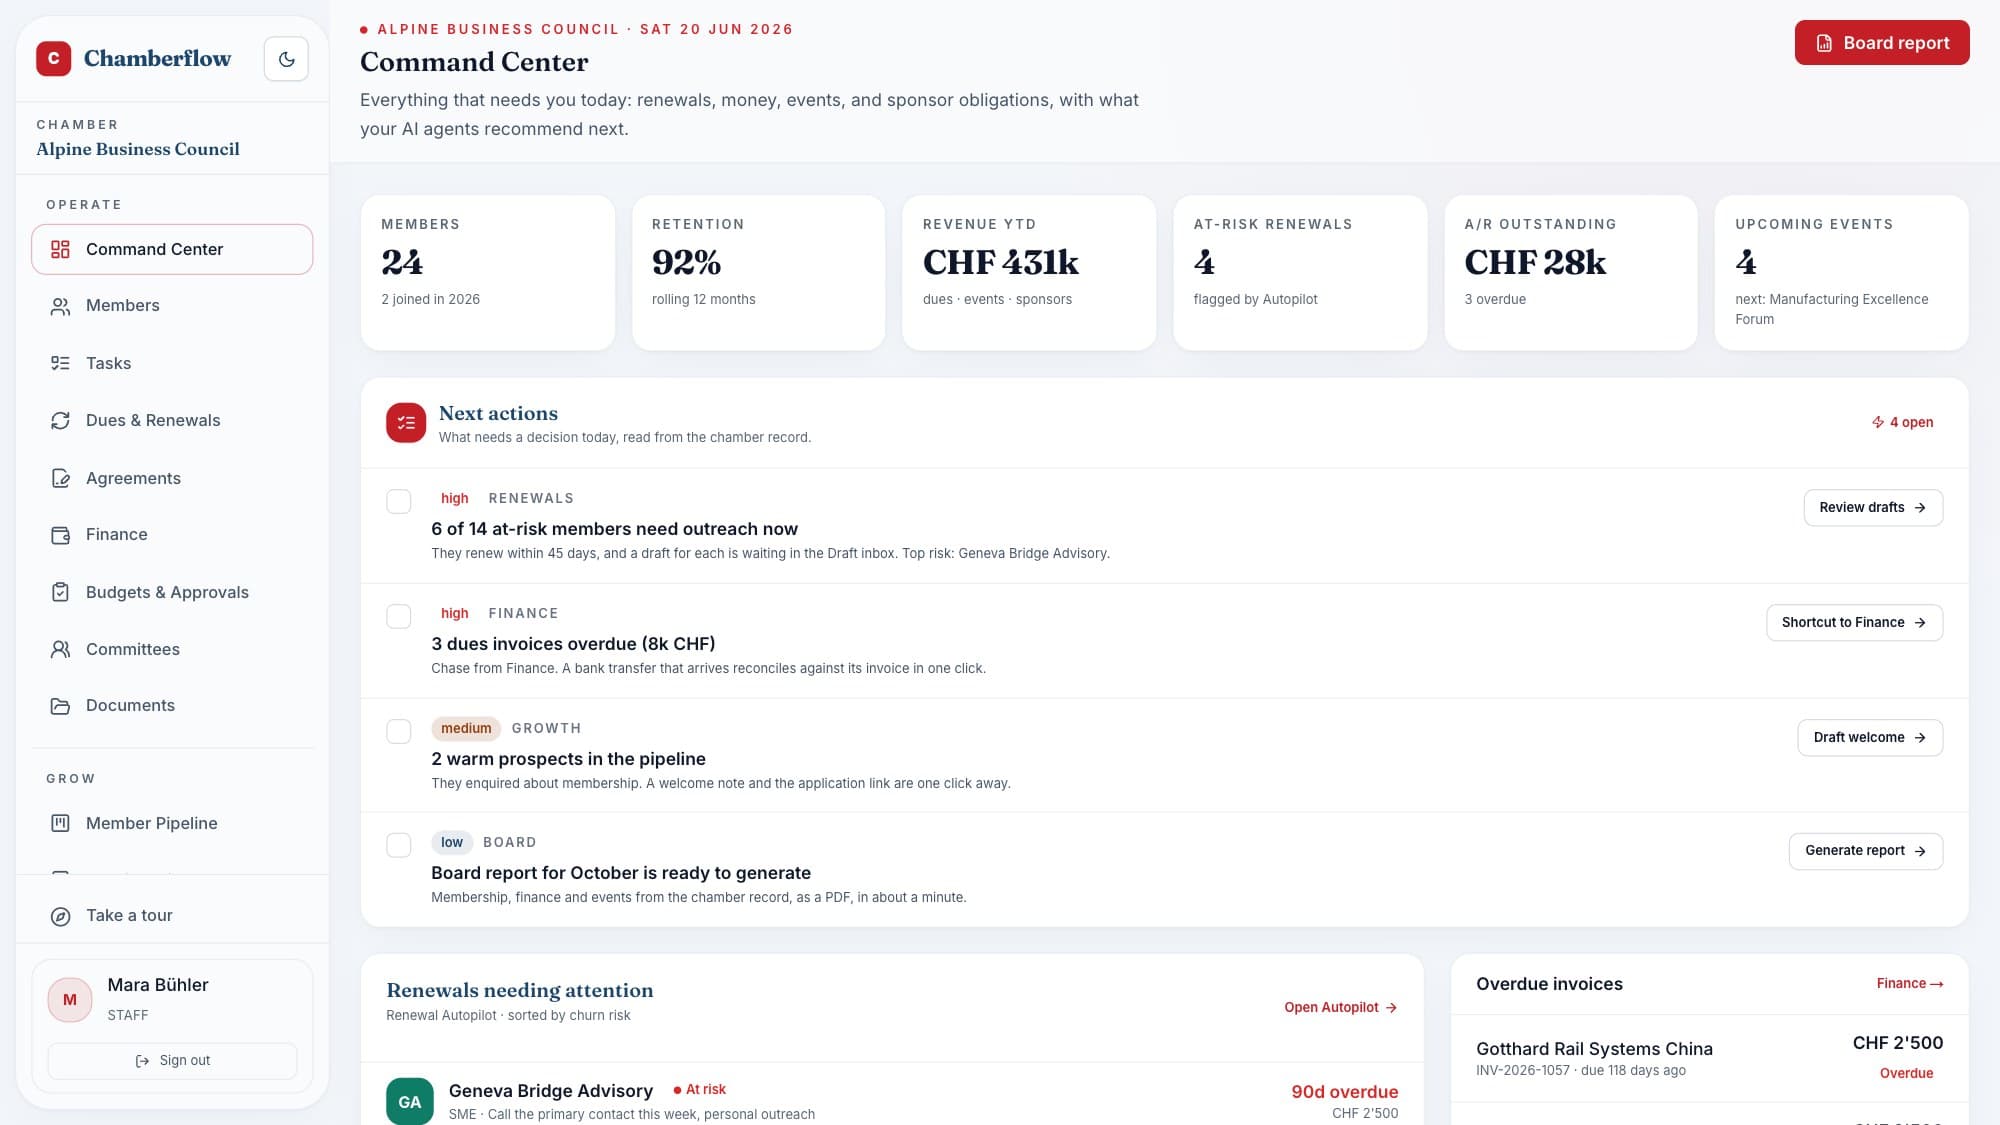Click the Members people icon
The height and width of the screenshot is (1125, 2000).
(x=60, y=306)
